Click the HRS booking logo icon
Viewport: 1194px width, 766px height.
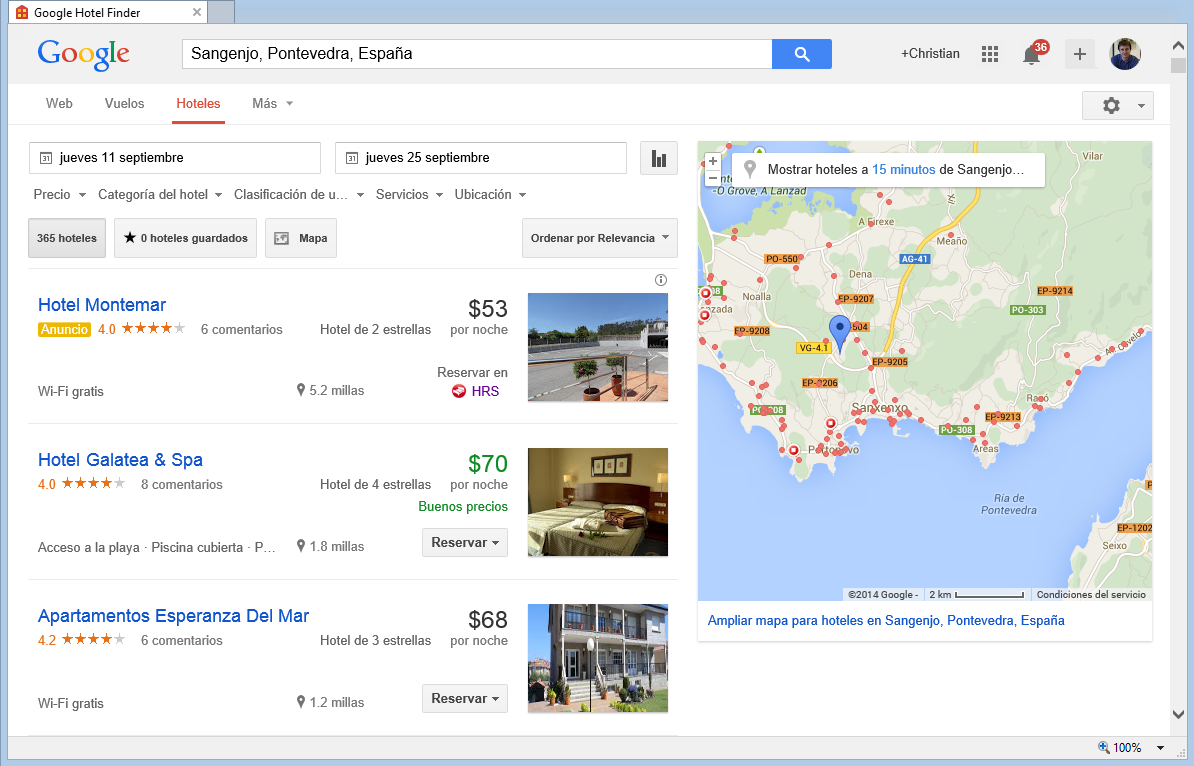(x=458, y=391)
